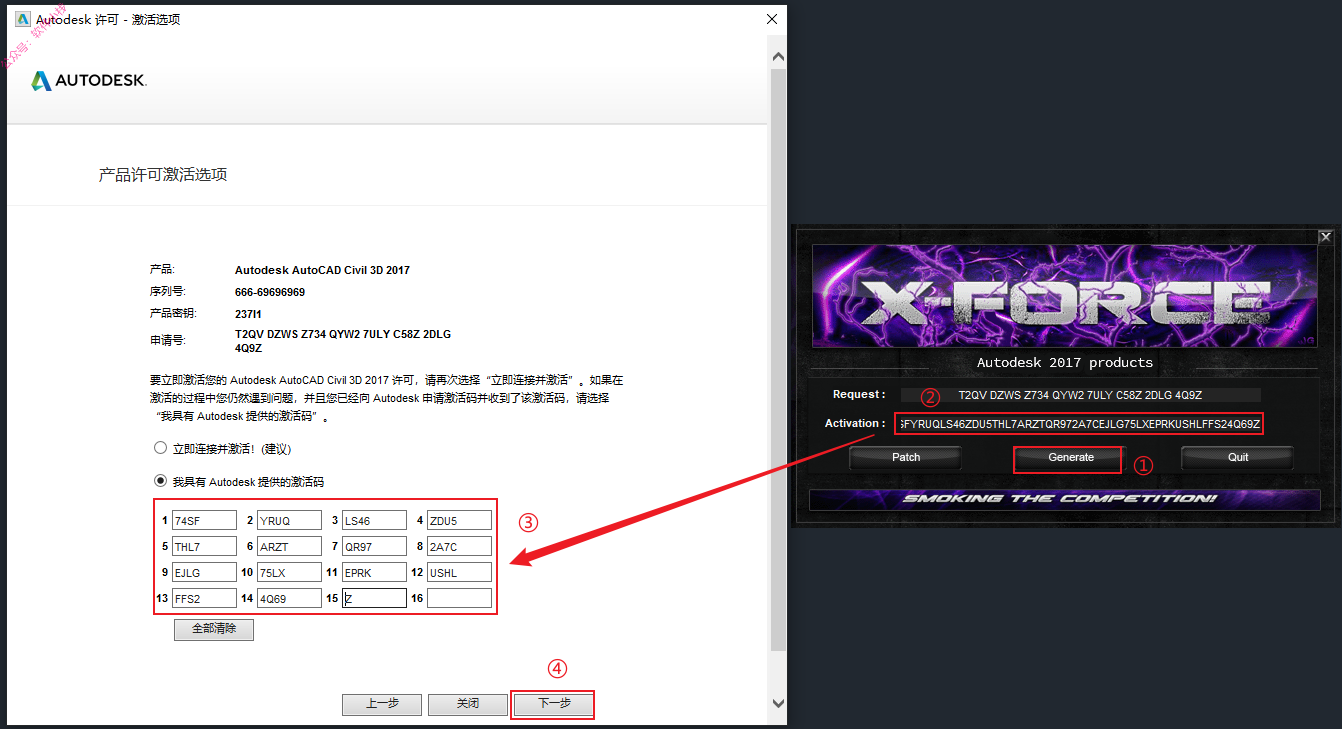Click the request code text starting T2QV DZWS

click(343, 341)
